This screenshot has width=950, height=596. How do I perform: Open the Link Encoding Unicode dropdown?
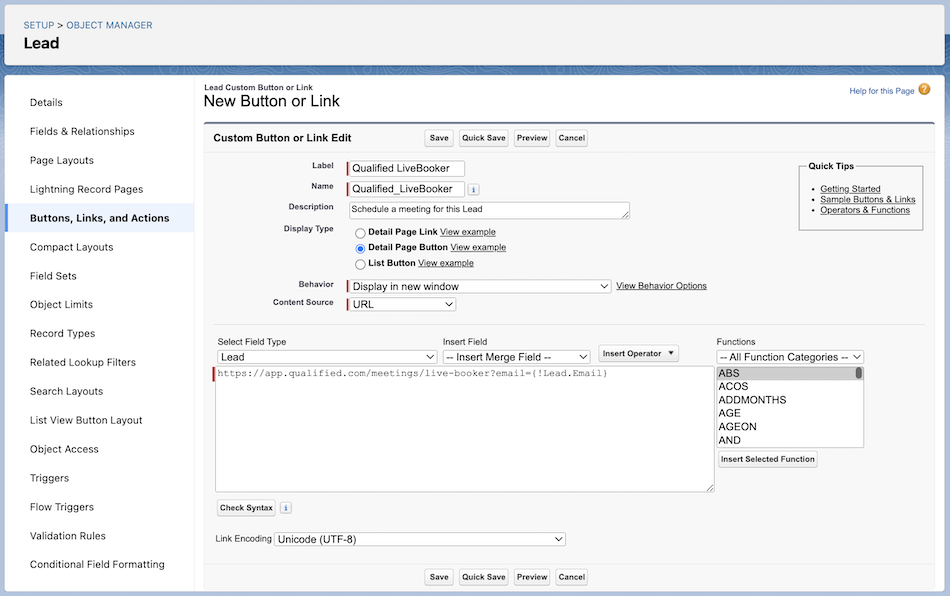(x=420, y=539)
